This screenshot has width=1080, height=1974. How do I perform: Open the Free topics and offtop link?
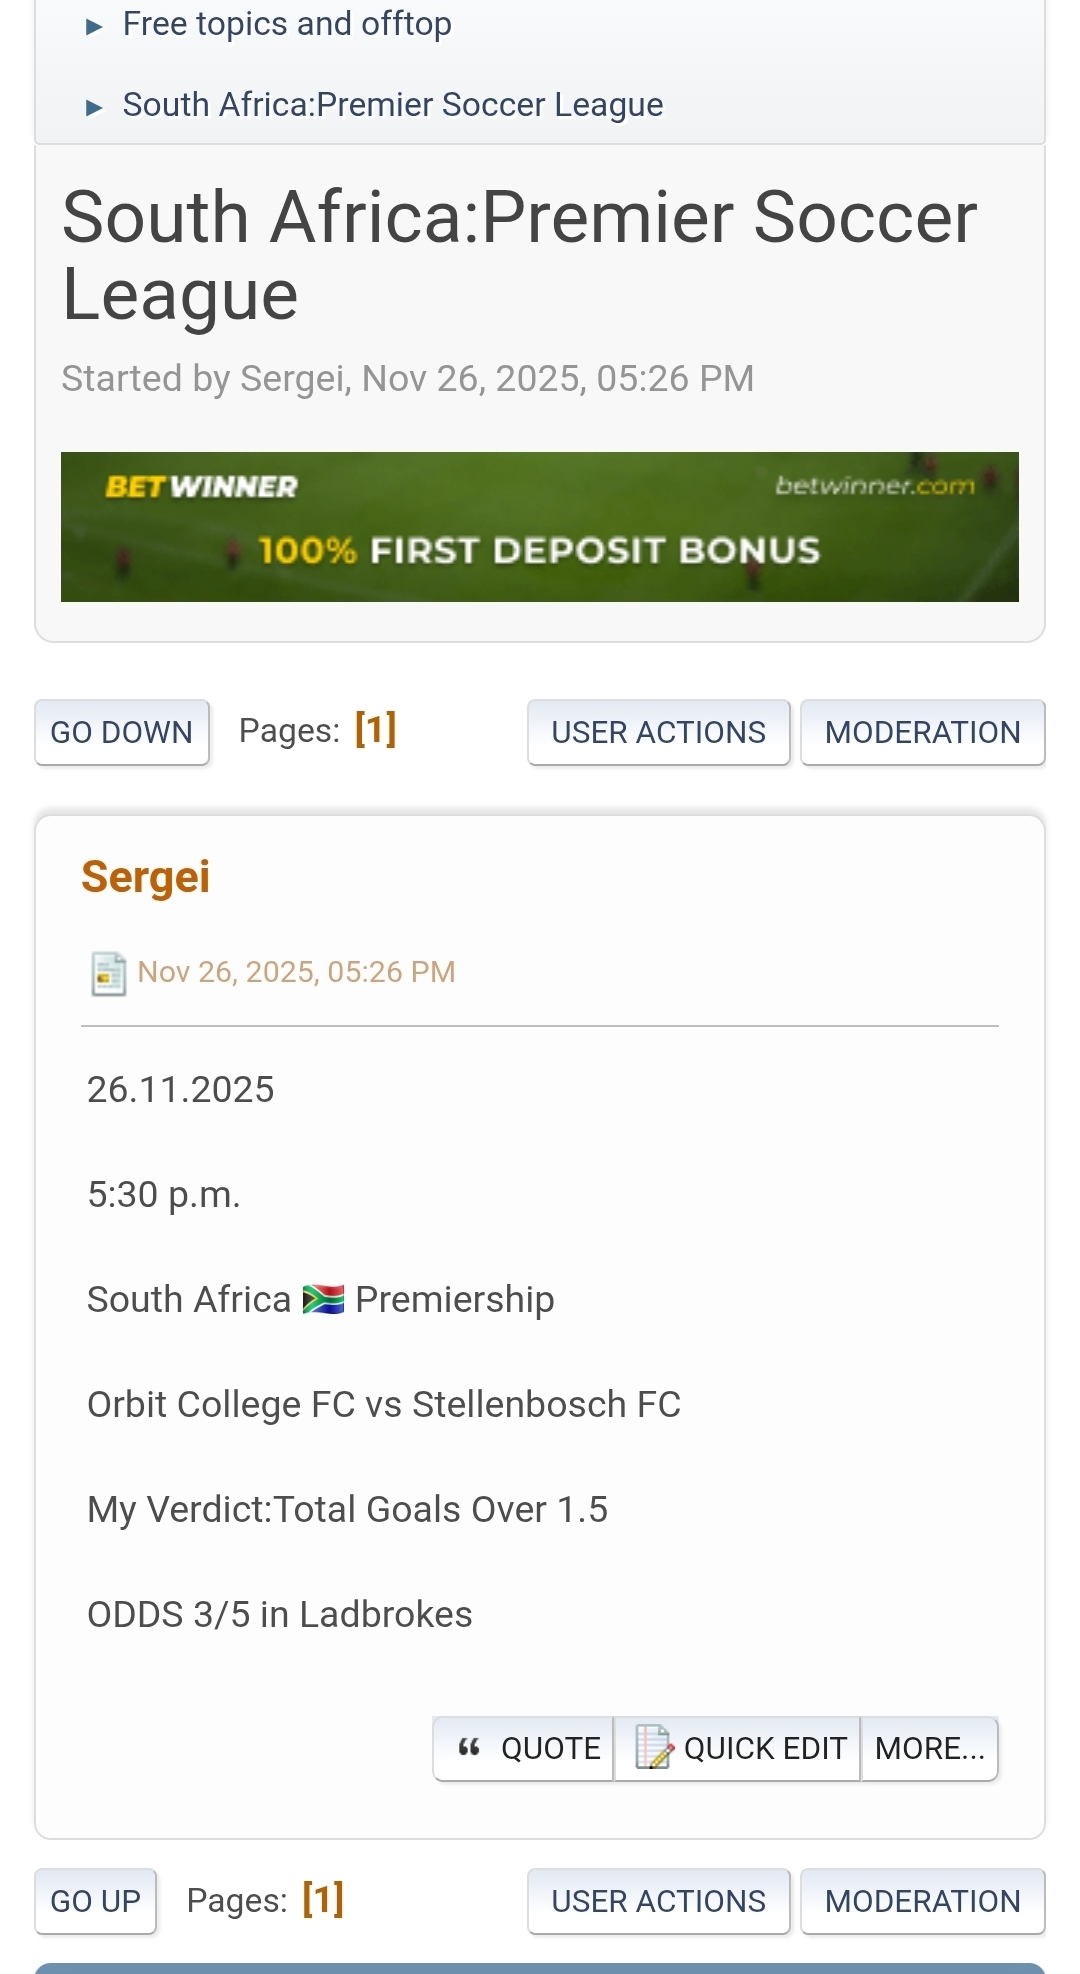[287, 24]
